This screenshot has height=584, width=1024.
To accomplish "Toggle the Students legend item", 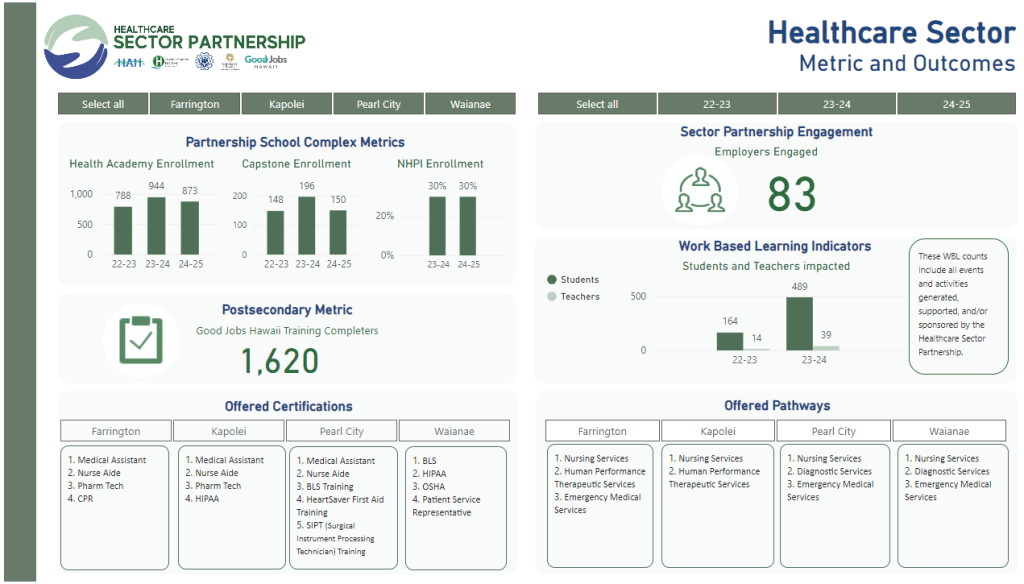I will tap(573, 280).
